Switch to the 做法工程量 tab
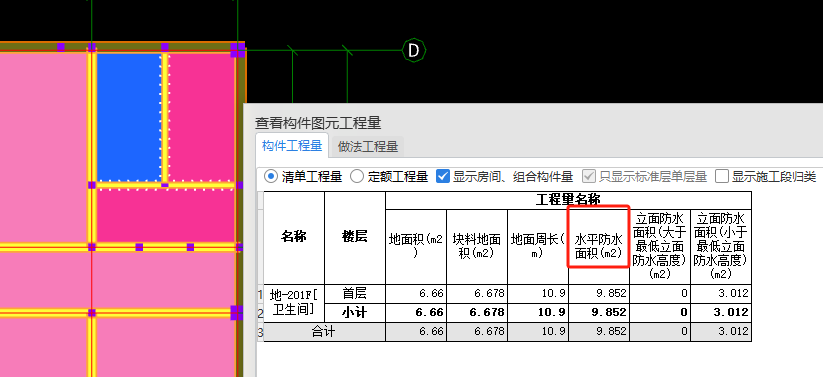Screen dimensions: 823x377 click(367, 146)
